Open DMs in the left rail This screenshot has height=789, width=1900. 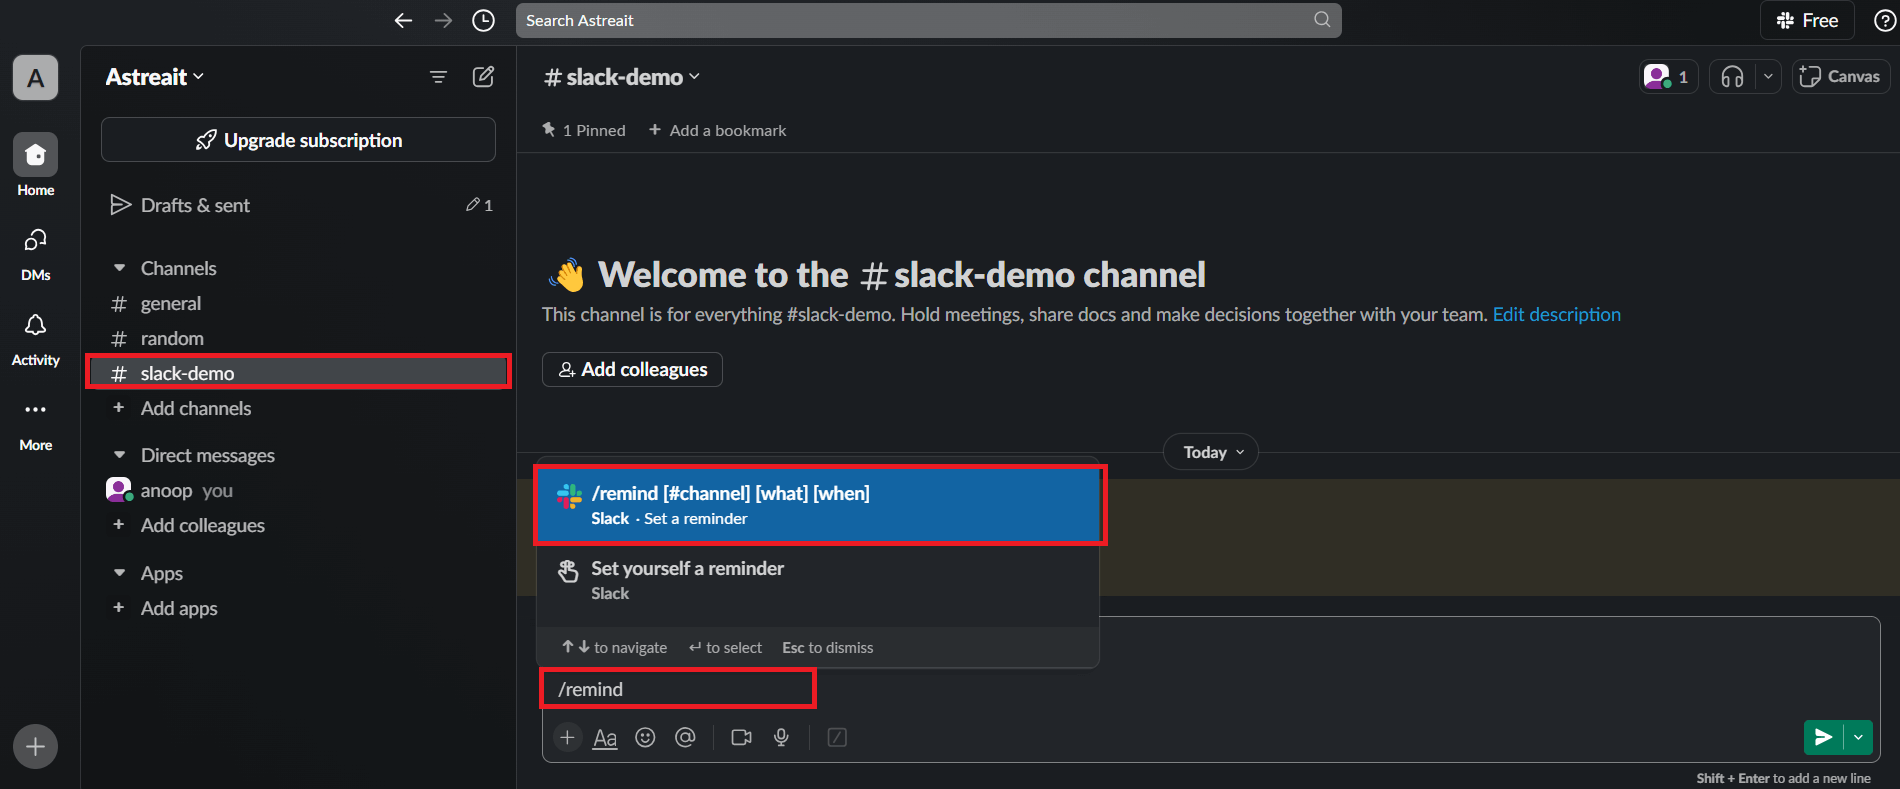pyautogui.click(x=35, y=253)
